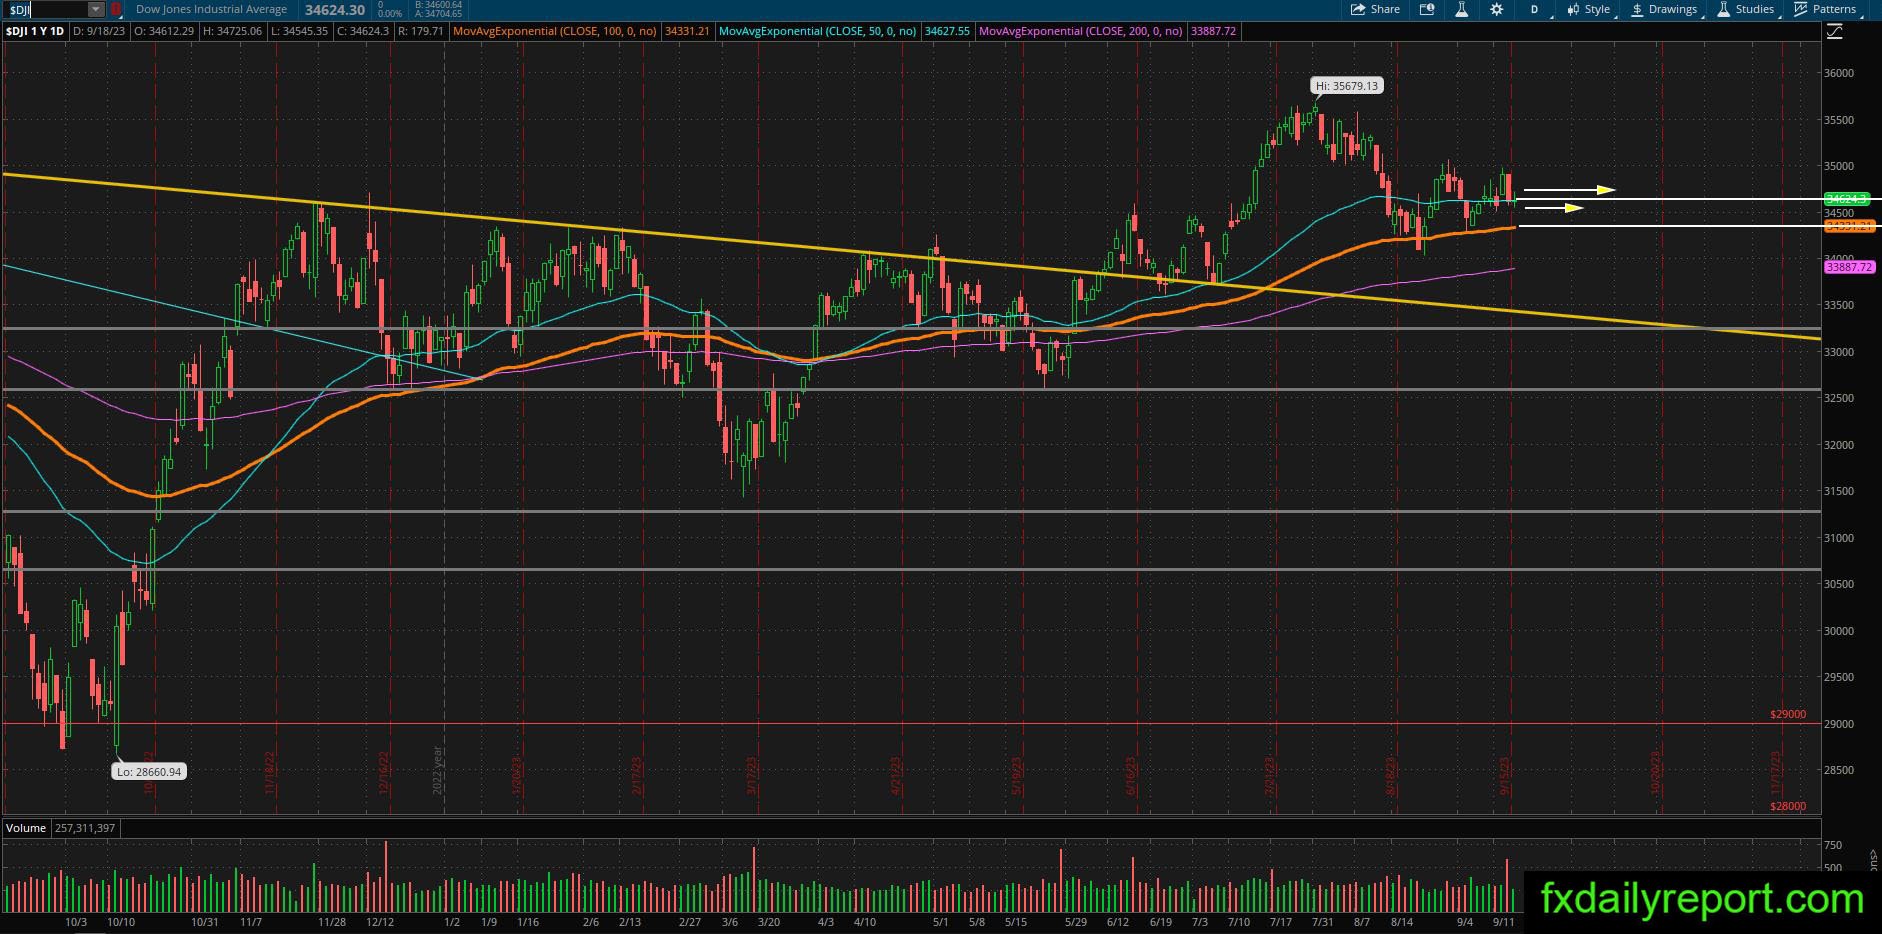Image resolution: width=1882 pixels, height=934 pixels.
Task: Click the 12/16/22 expiration marker
Action: click(x=385, y=773)
